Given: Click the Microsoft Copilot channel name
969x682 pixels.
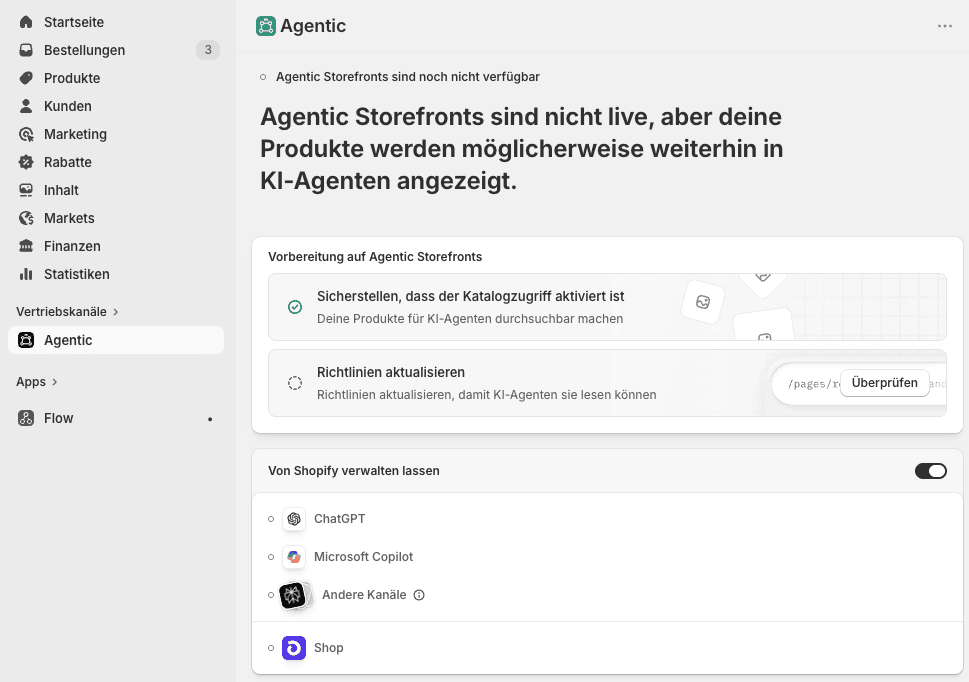Looking at the screenshot, I should [363, 557].
